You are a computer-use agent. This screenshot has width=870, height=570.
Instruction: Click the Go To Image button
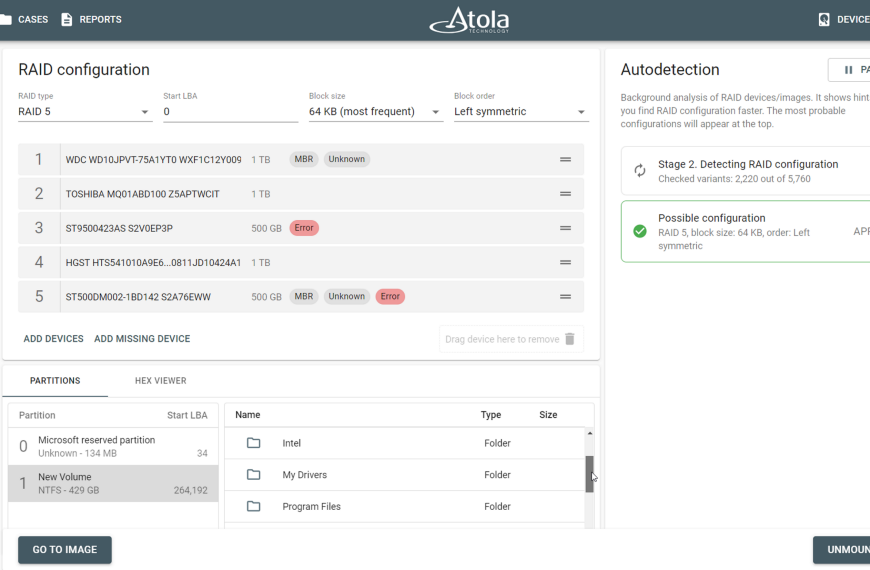pyautogui.click(x=65, y=549)
